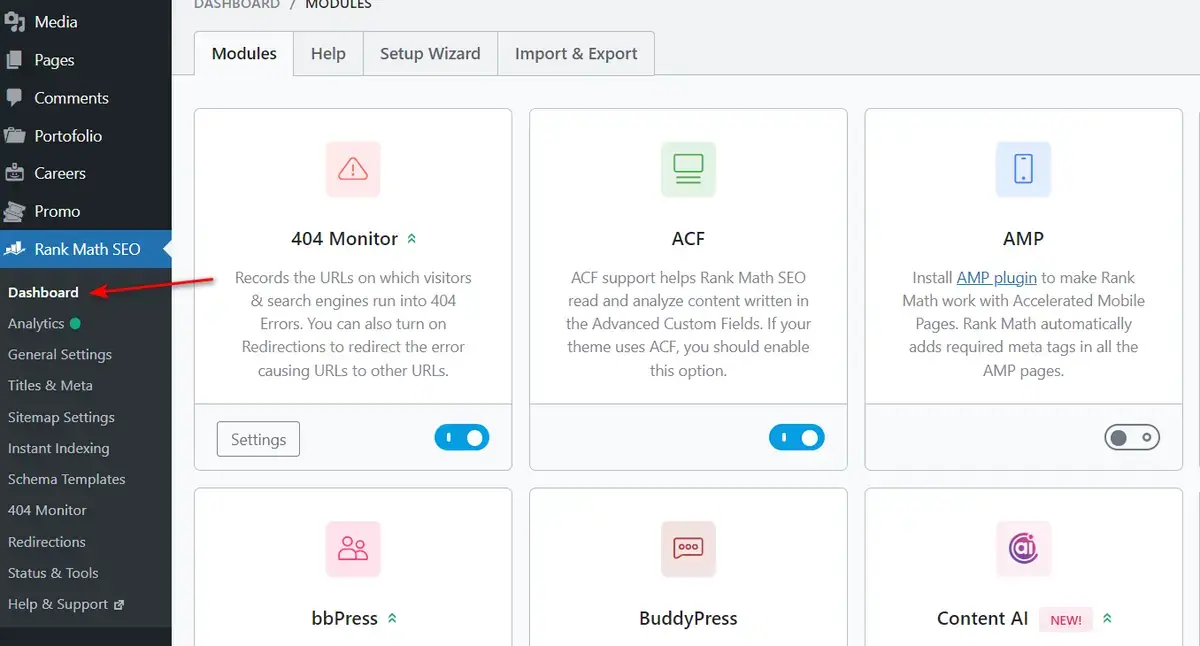Select Dashboard in Rank Math submenu
Screen dimensions: 1200x646
[43, 292]
